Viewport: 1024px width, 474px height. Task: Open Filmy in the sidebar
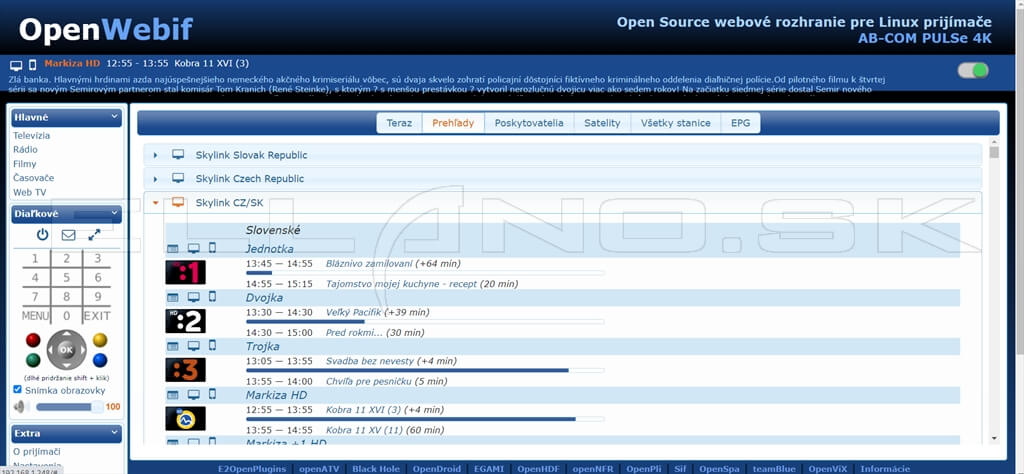(x=25, y=164)
